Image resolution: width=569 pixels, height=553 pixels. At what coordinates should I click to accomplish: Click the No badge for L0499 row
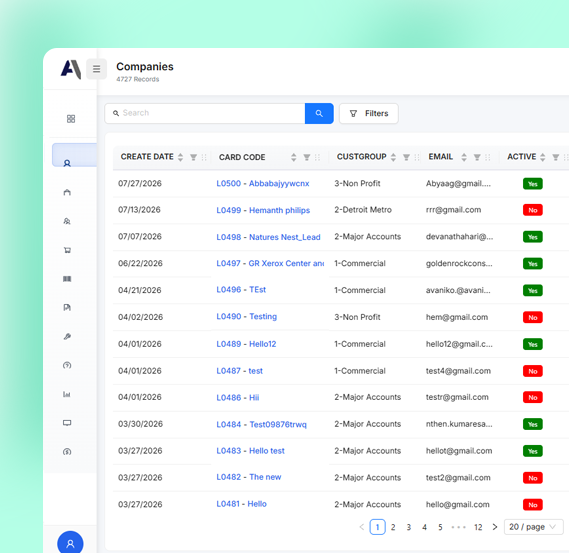pyautogui.click(x=533, y=210)
